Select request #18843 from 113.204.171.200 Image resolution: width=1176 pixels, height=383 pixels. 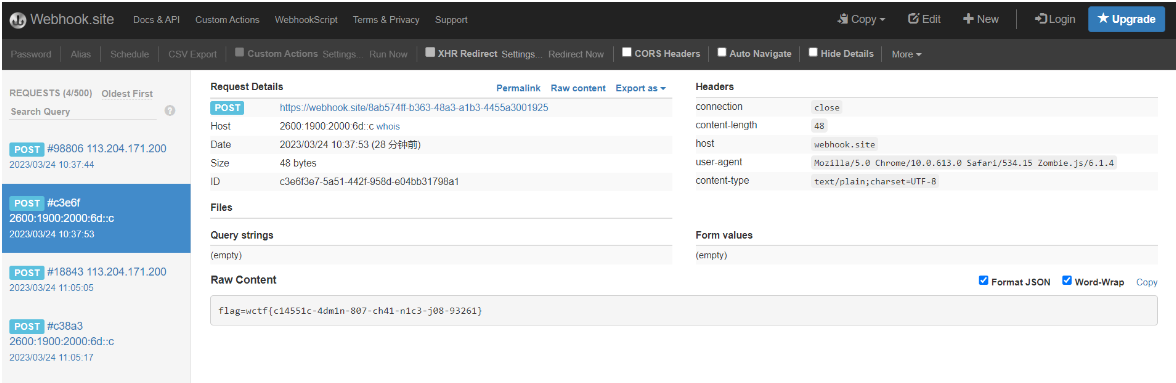coord(96,278)
